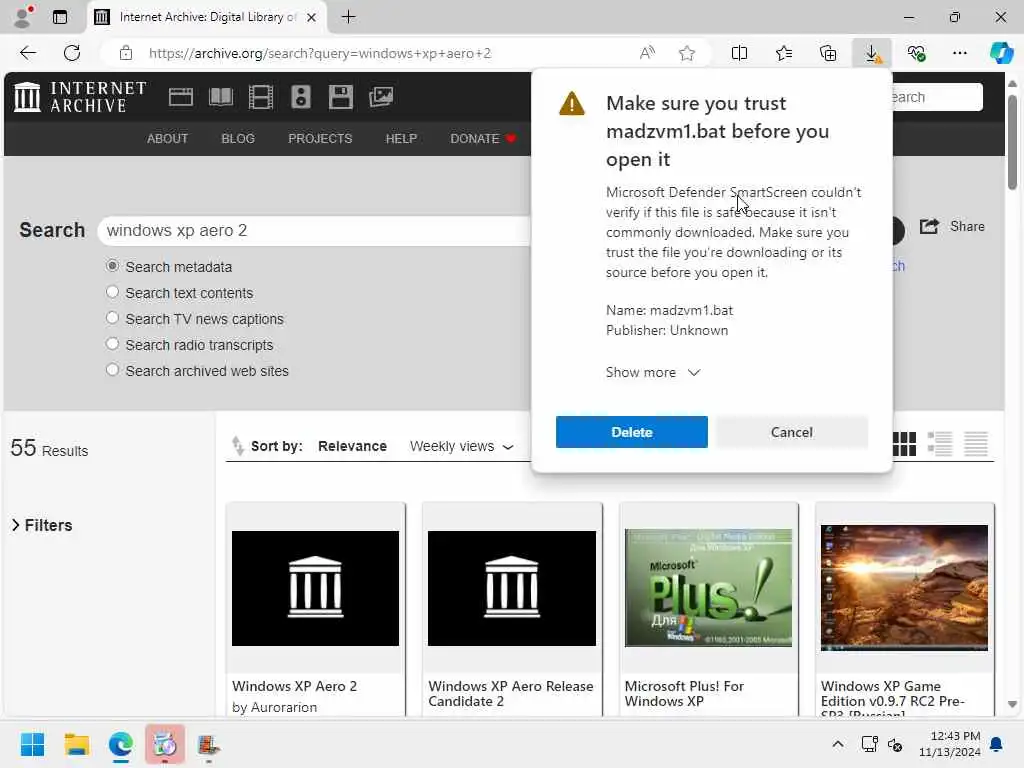The height and width of the screenshot is (768, 1024).
Task: Open a new browser tab
Action: click(x=349, y=17)
